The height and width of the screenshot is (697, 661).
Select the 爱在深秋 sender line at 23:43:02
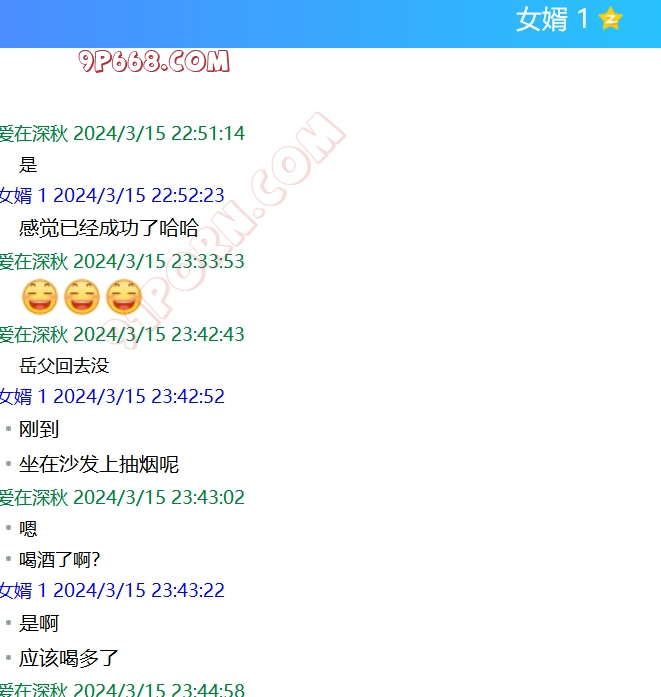tap(122, 497)
